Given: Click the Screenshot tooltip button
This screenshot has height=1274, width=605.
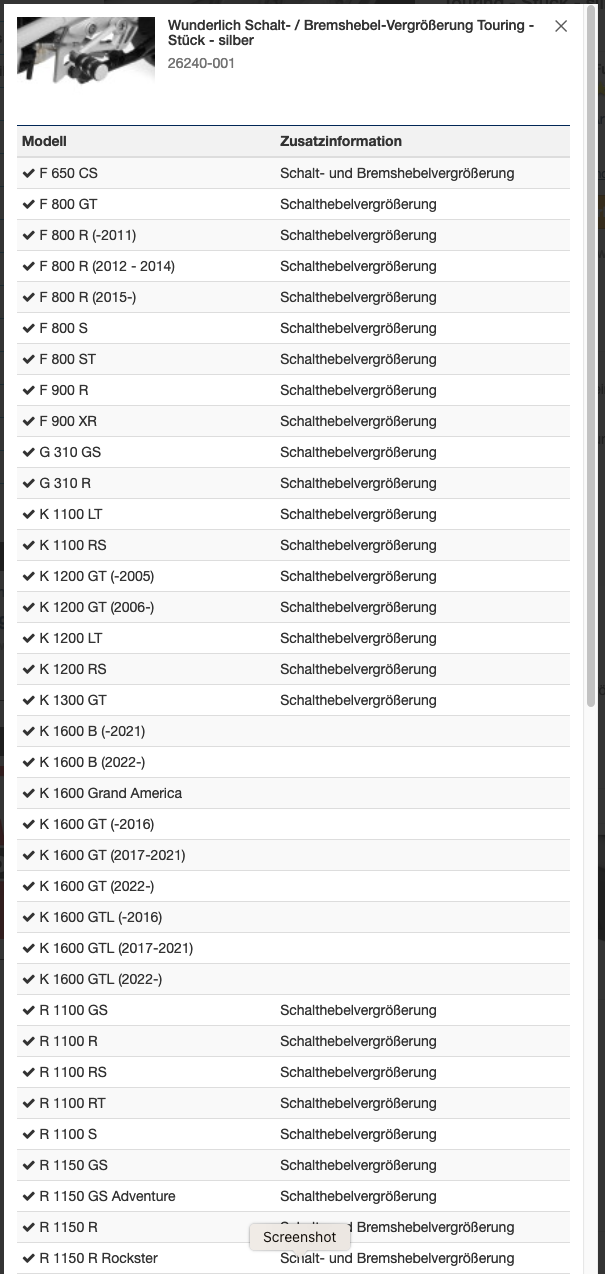Looking at the screenshot, I should [x=300, y=1237].
